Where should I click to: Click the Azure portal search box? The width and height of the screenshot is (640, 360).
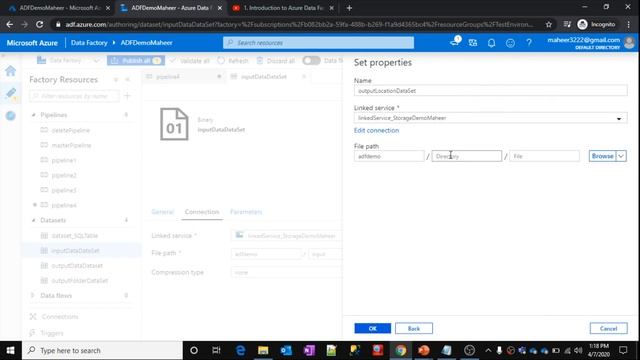click(318, 42)
